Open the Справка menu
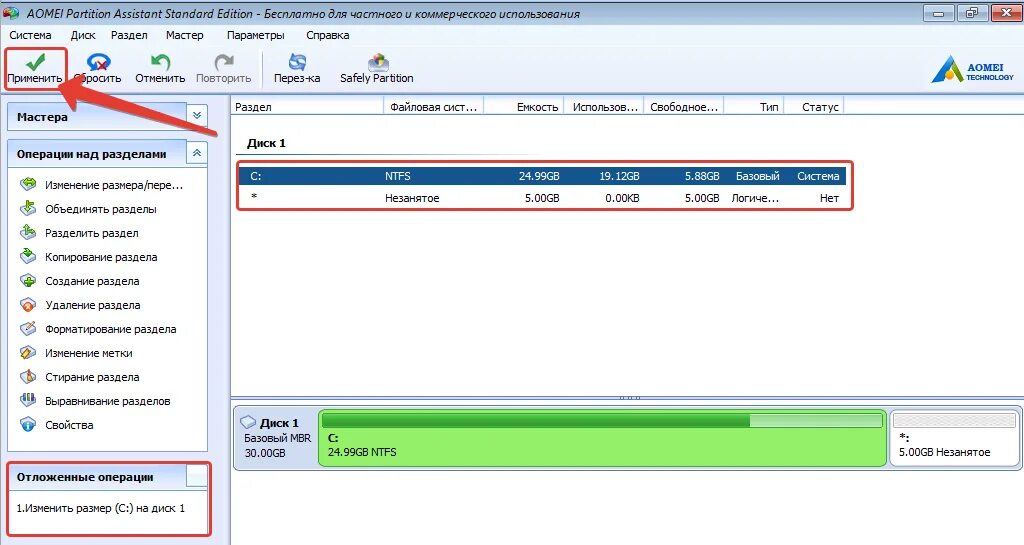This screenshot has width=1024, height=545. coord(328,35)
